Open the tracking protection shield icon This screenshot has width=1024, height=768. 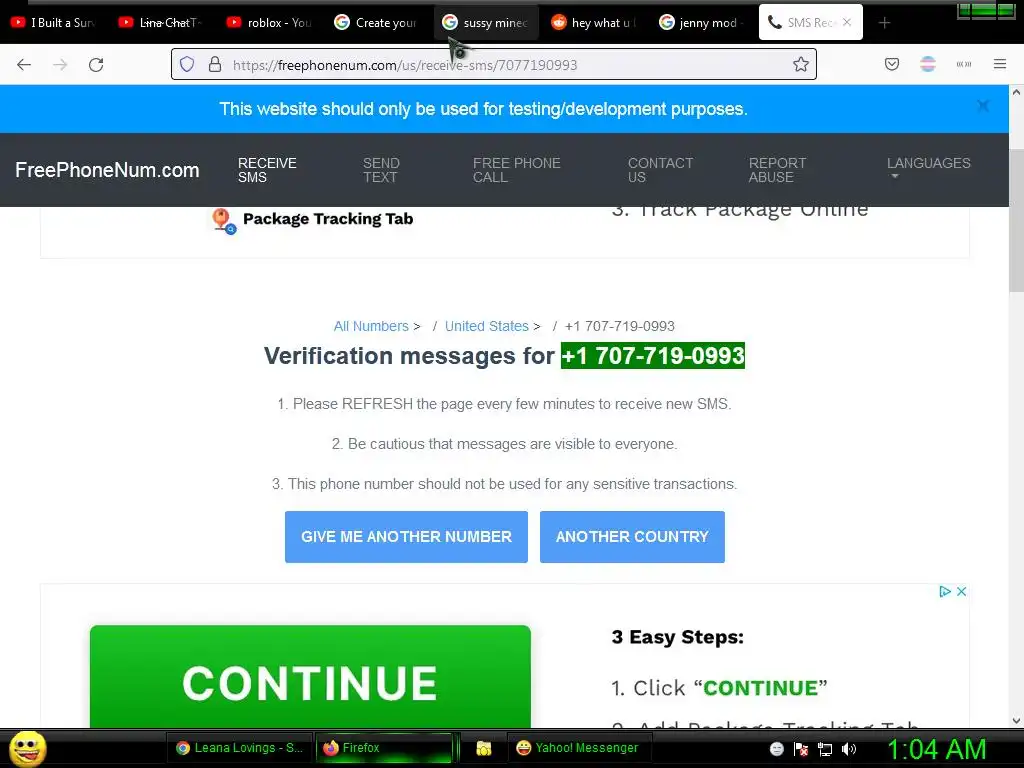[187, 64]
